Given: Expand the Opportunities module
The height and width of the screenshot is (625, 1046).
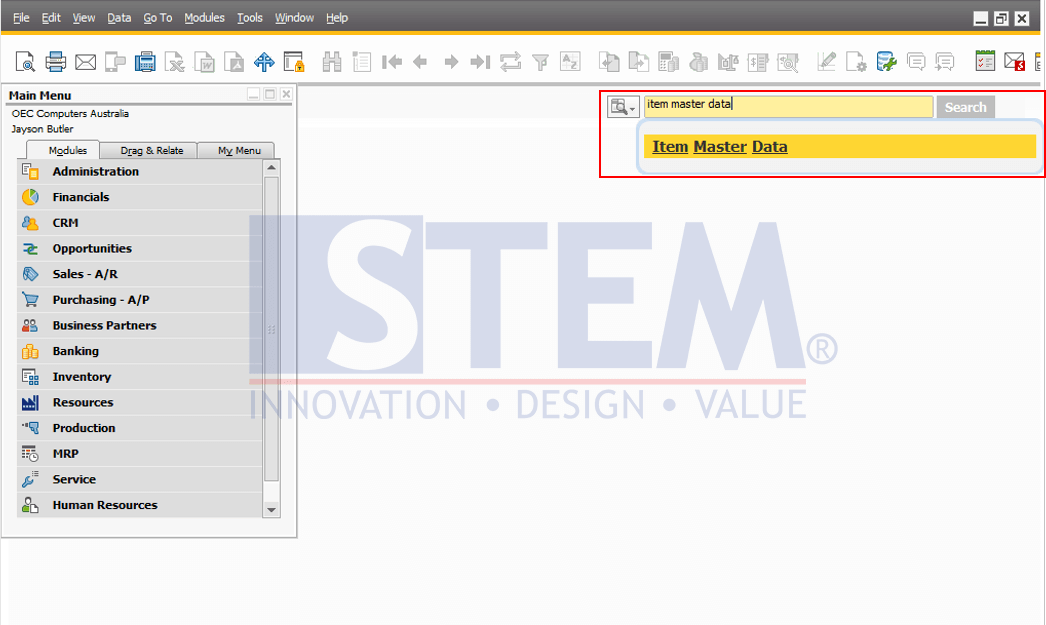Looking at the screenshot, I should (x=139, y=249).
